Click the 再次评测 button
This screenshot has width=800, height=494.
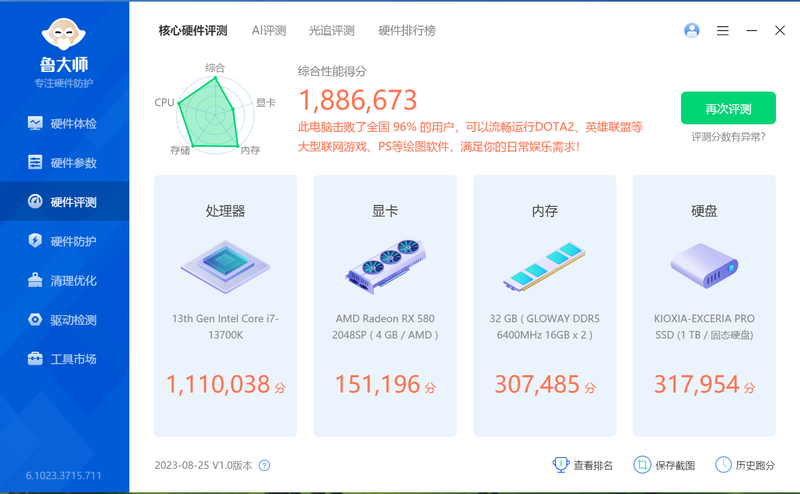pos(728,108)
